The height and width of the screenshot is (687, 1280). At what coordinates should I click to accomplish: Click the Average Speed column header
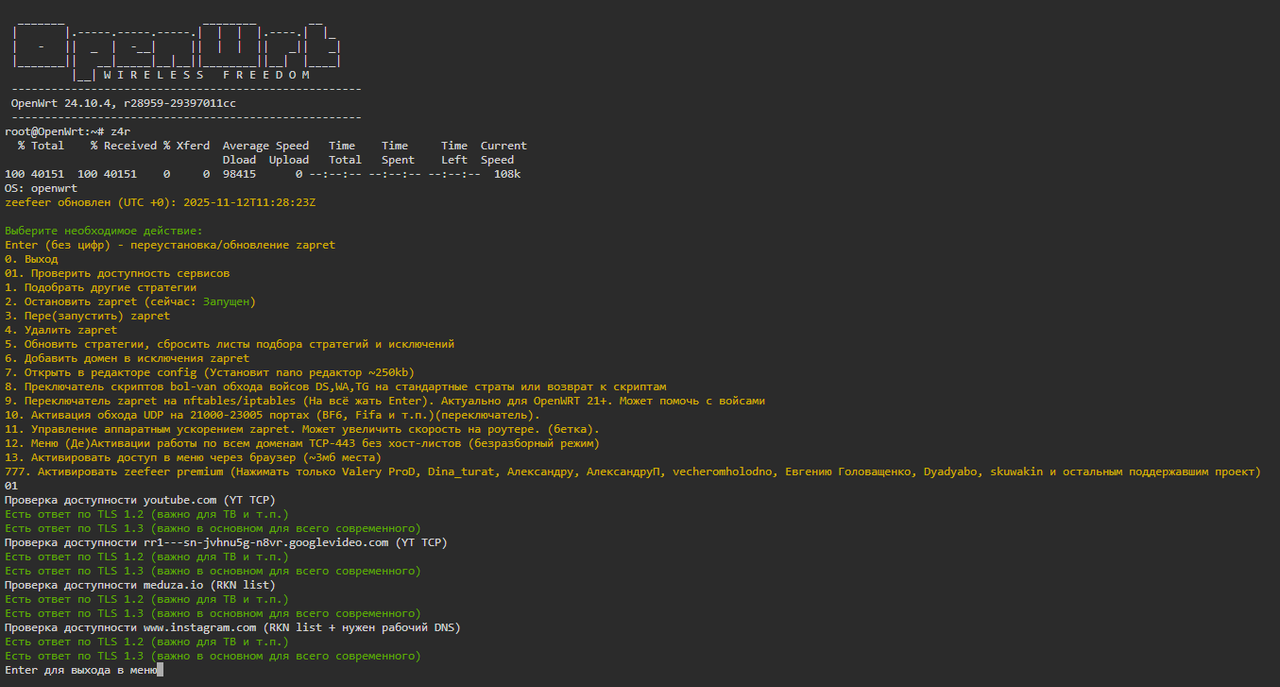[266, 146]
